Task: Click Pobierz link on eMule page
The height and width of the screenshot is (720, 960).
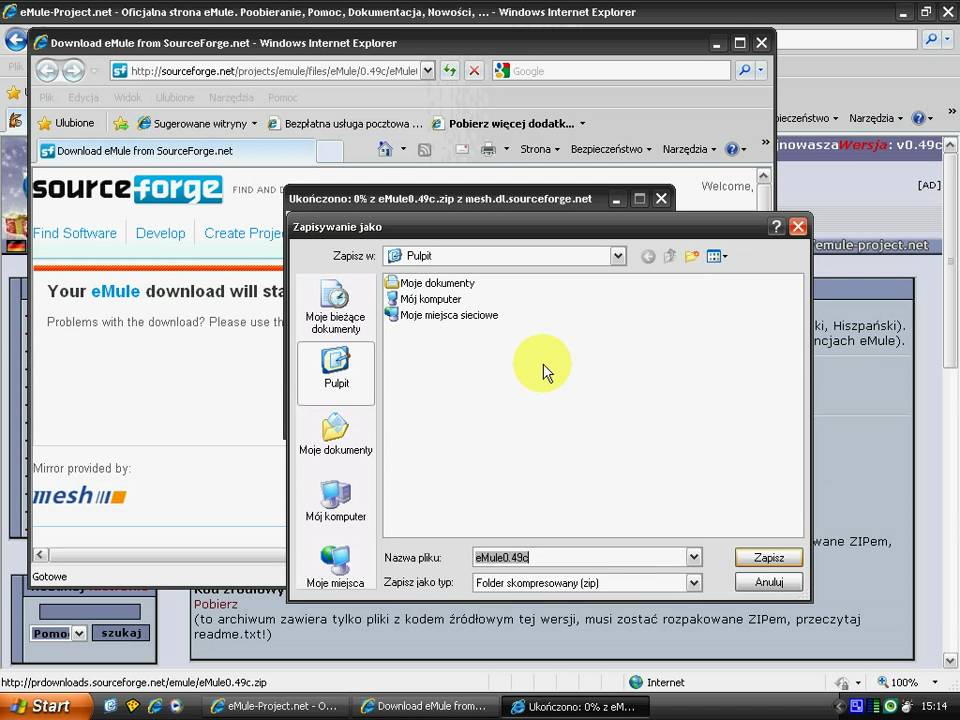Action: click(216, 604)
